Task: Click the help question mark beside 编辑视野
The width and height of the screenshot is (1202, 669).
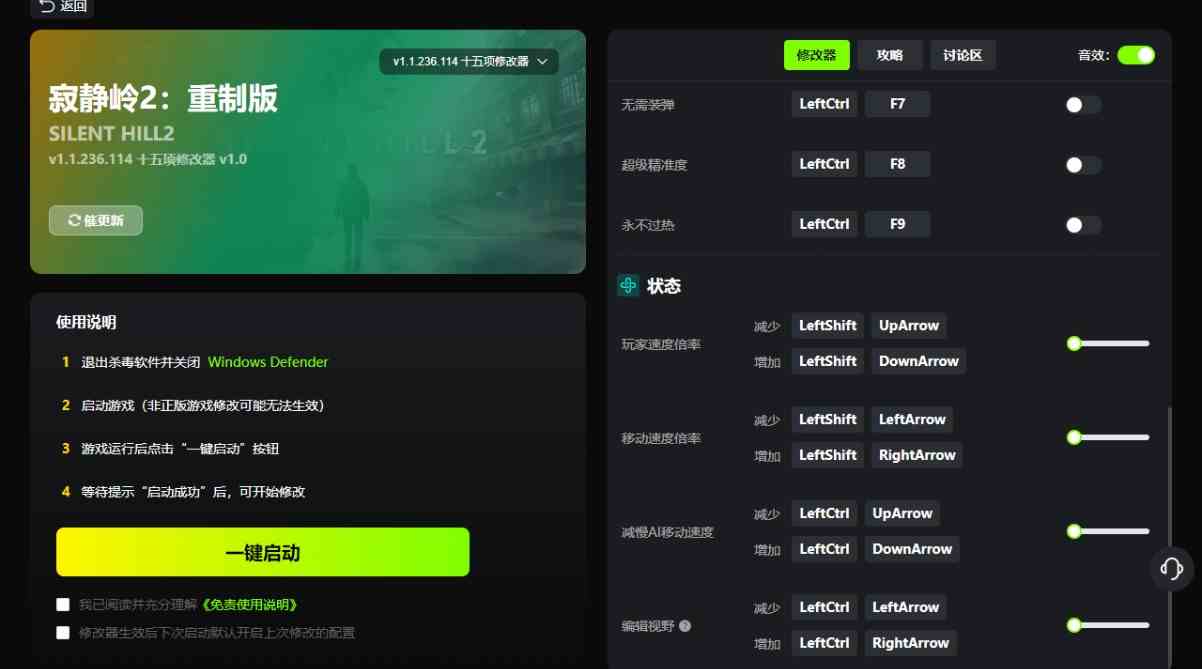Action: click(x=685, y=626)
